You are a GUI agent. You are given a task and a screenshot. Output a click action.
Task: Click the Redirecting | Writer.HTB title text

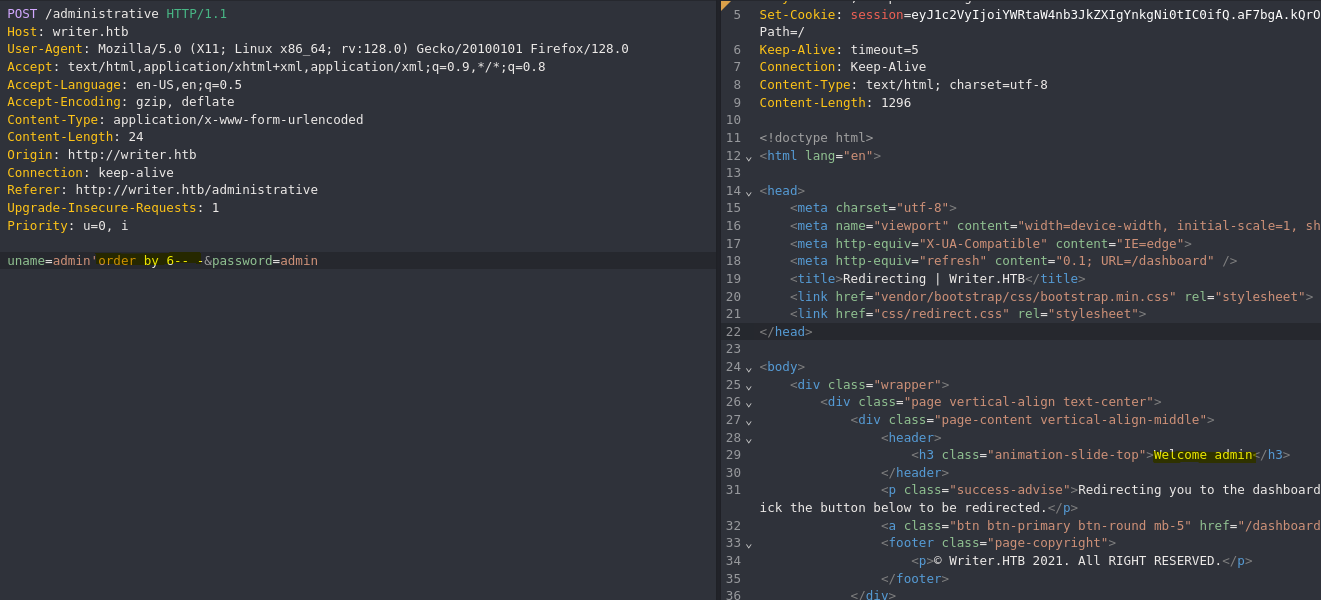[x=934, y=279]
